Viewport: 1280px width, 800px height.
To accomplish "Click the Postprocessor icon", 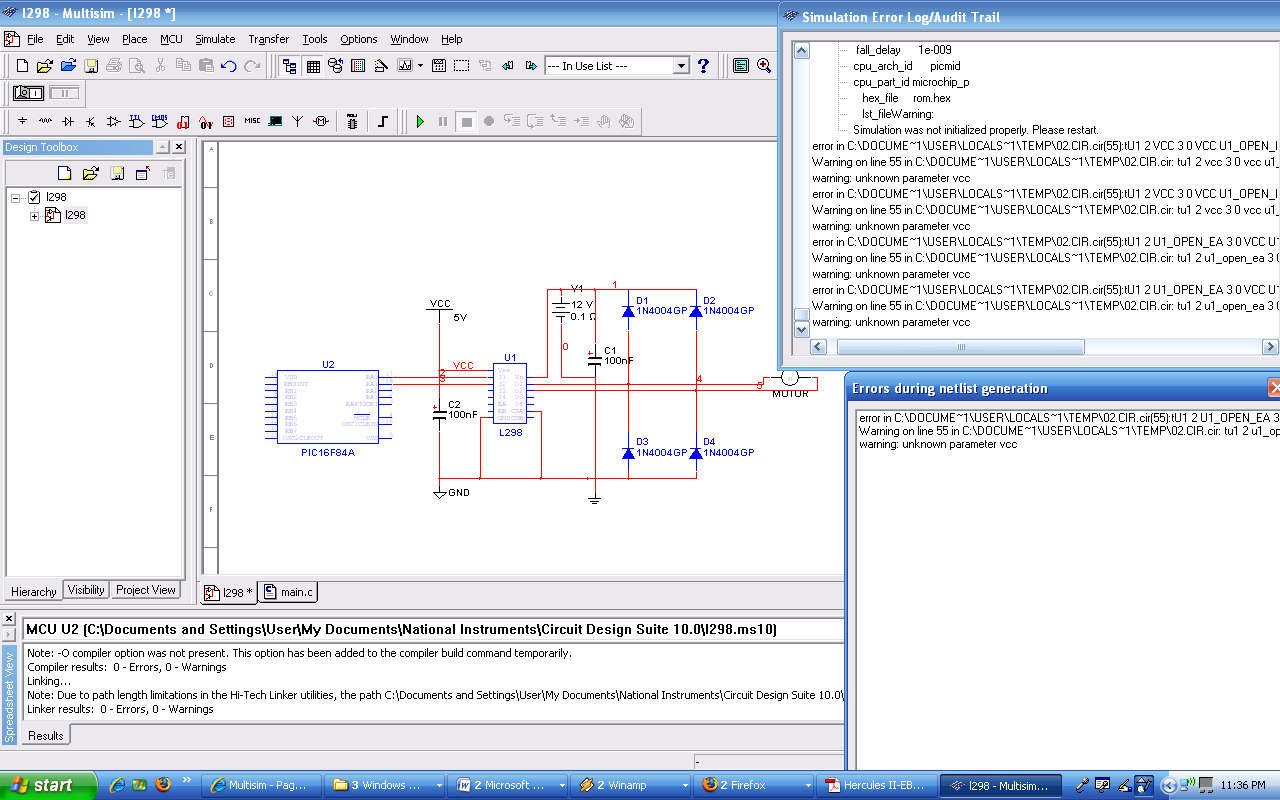I will (x=438, y=66).
